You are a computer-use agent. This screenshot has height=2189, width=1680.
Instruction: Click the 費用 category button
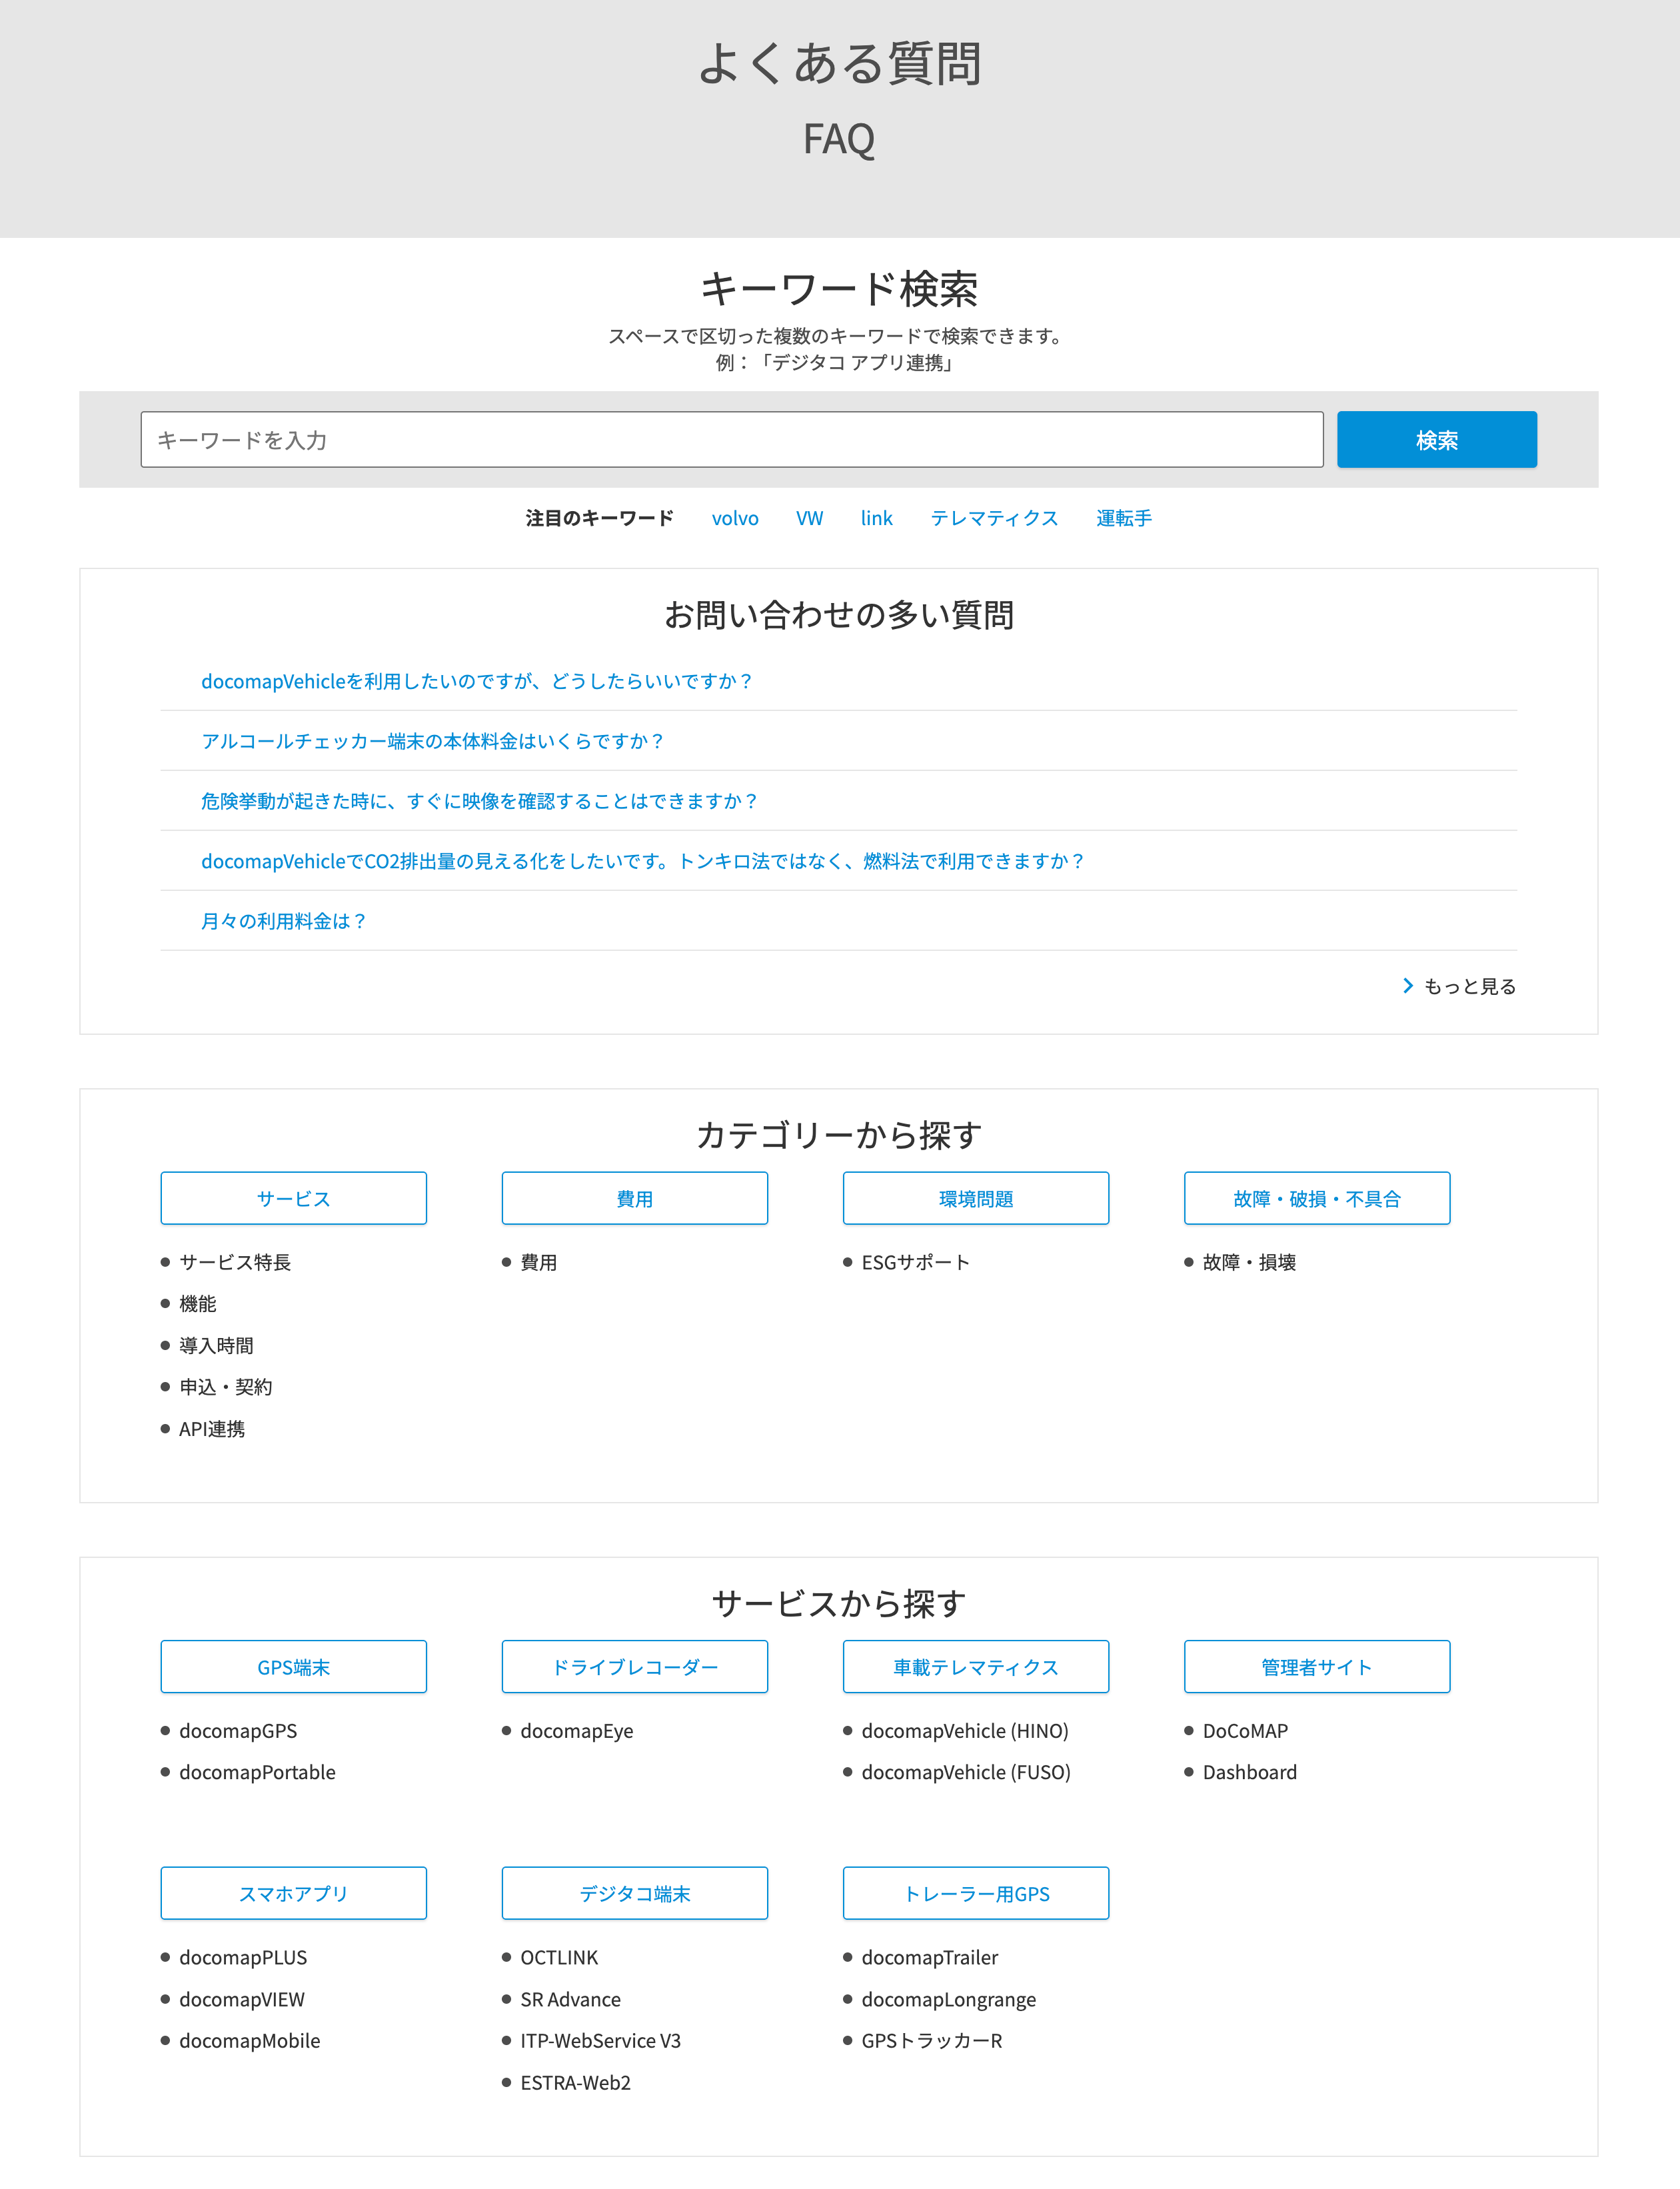[x=634, y=1198]
